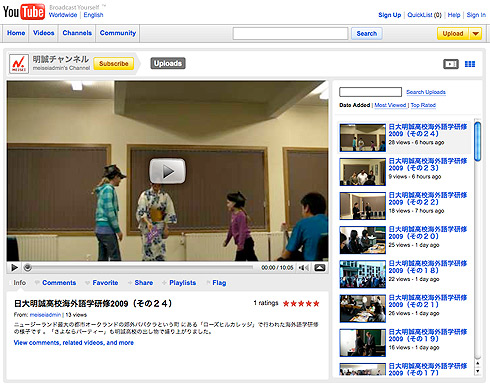Click the Search Uploads text field
This screenshot has width=490, height=385.
tap(370, 92)
